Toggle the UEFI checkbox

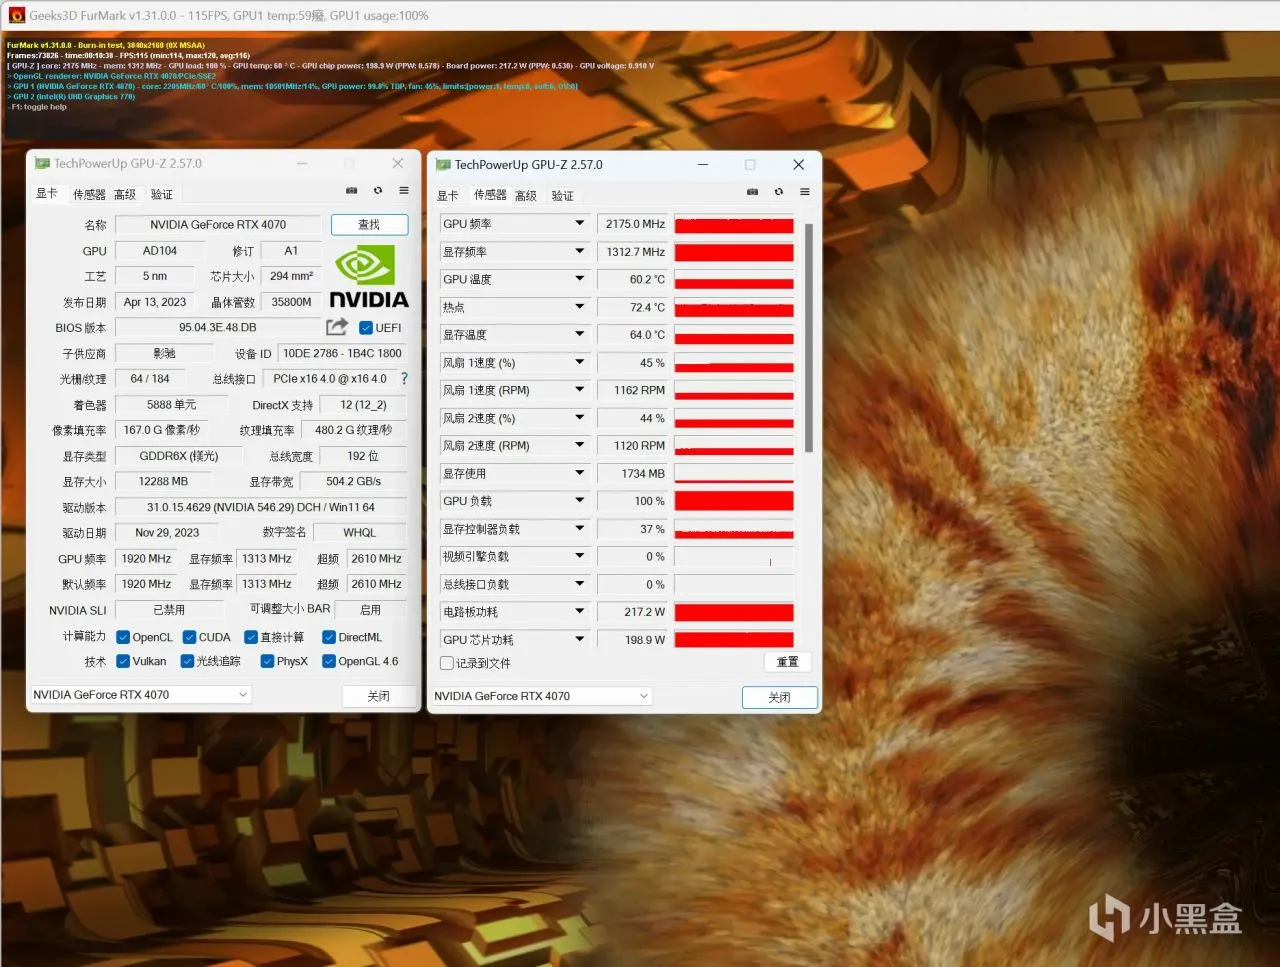click(x=366, y=328)
